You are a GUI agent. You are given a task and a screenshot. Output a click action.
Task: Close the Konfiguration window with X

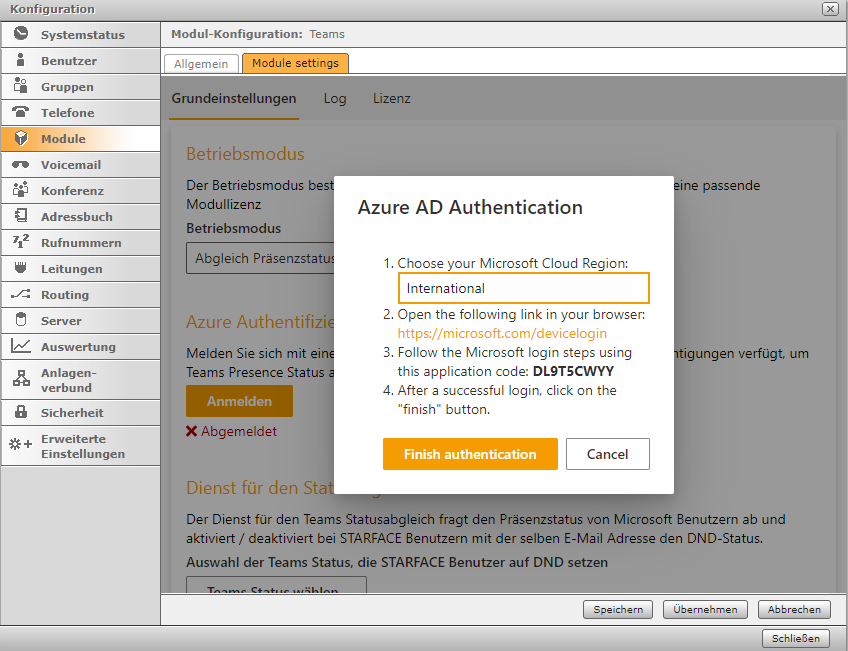[830, 9]
